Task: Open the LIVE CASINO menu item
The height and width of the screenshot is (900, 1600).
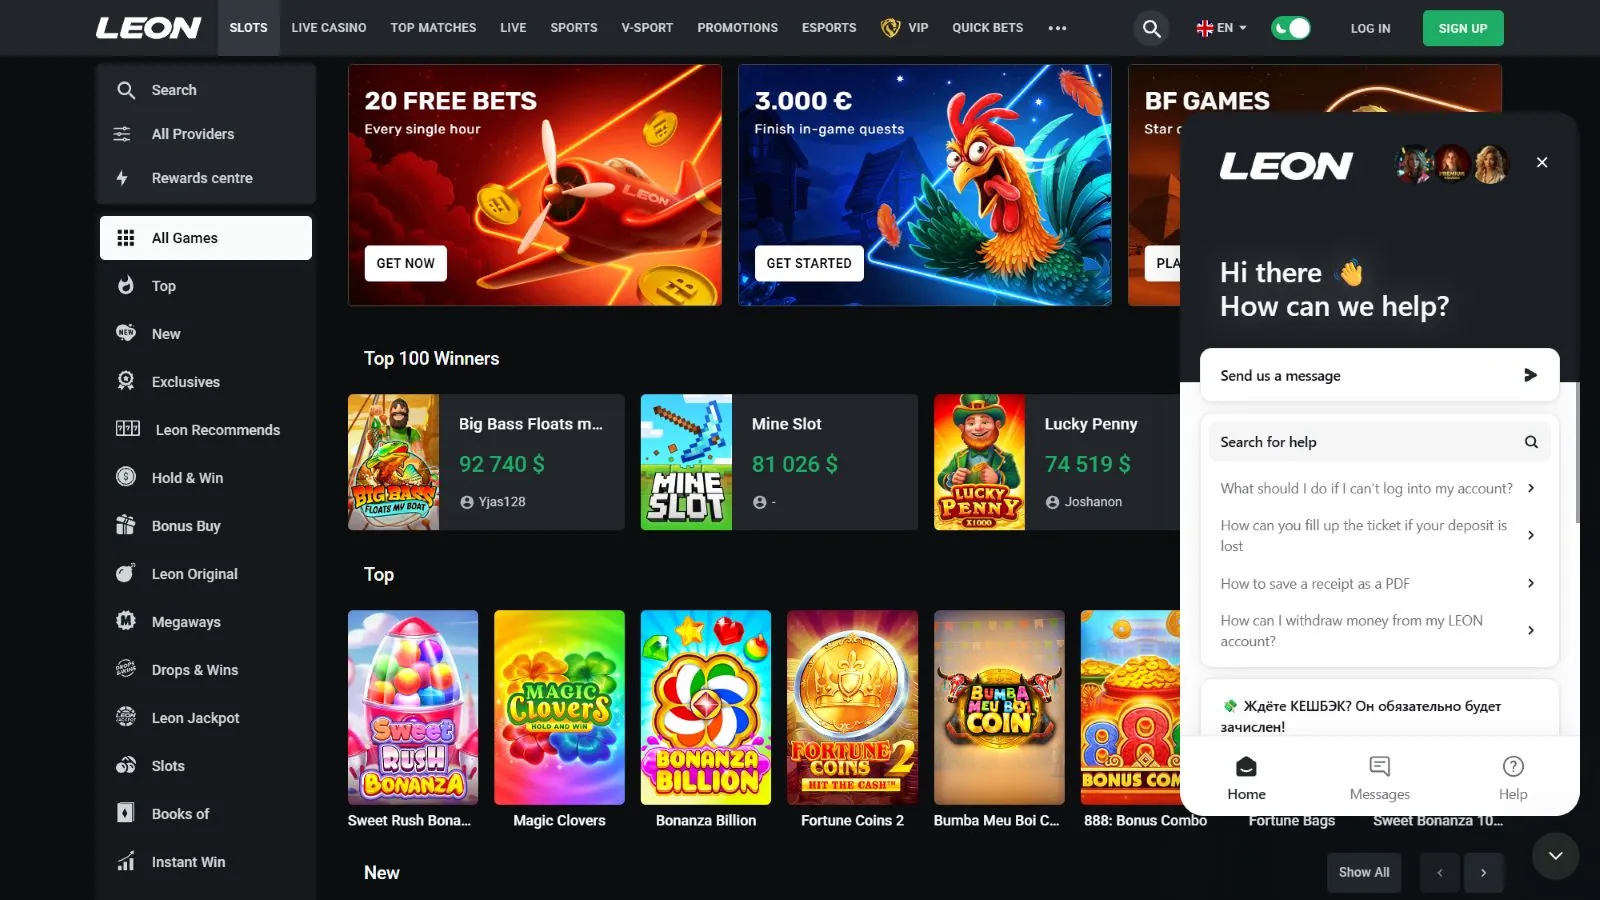Action: click(329, 28)
